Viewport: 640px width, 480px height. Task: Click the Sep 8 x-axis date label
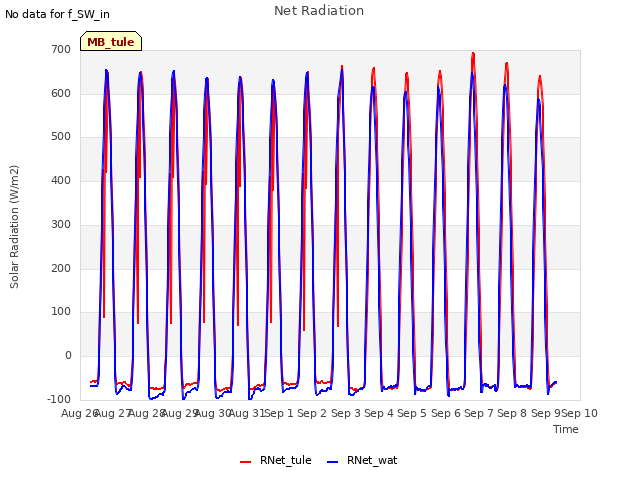click(x=512, y=413)
